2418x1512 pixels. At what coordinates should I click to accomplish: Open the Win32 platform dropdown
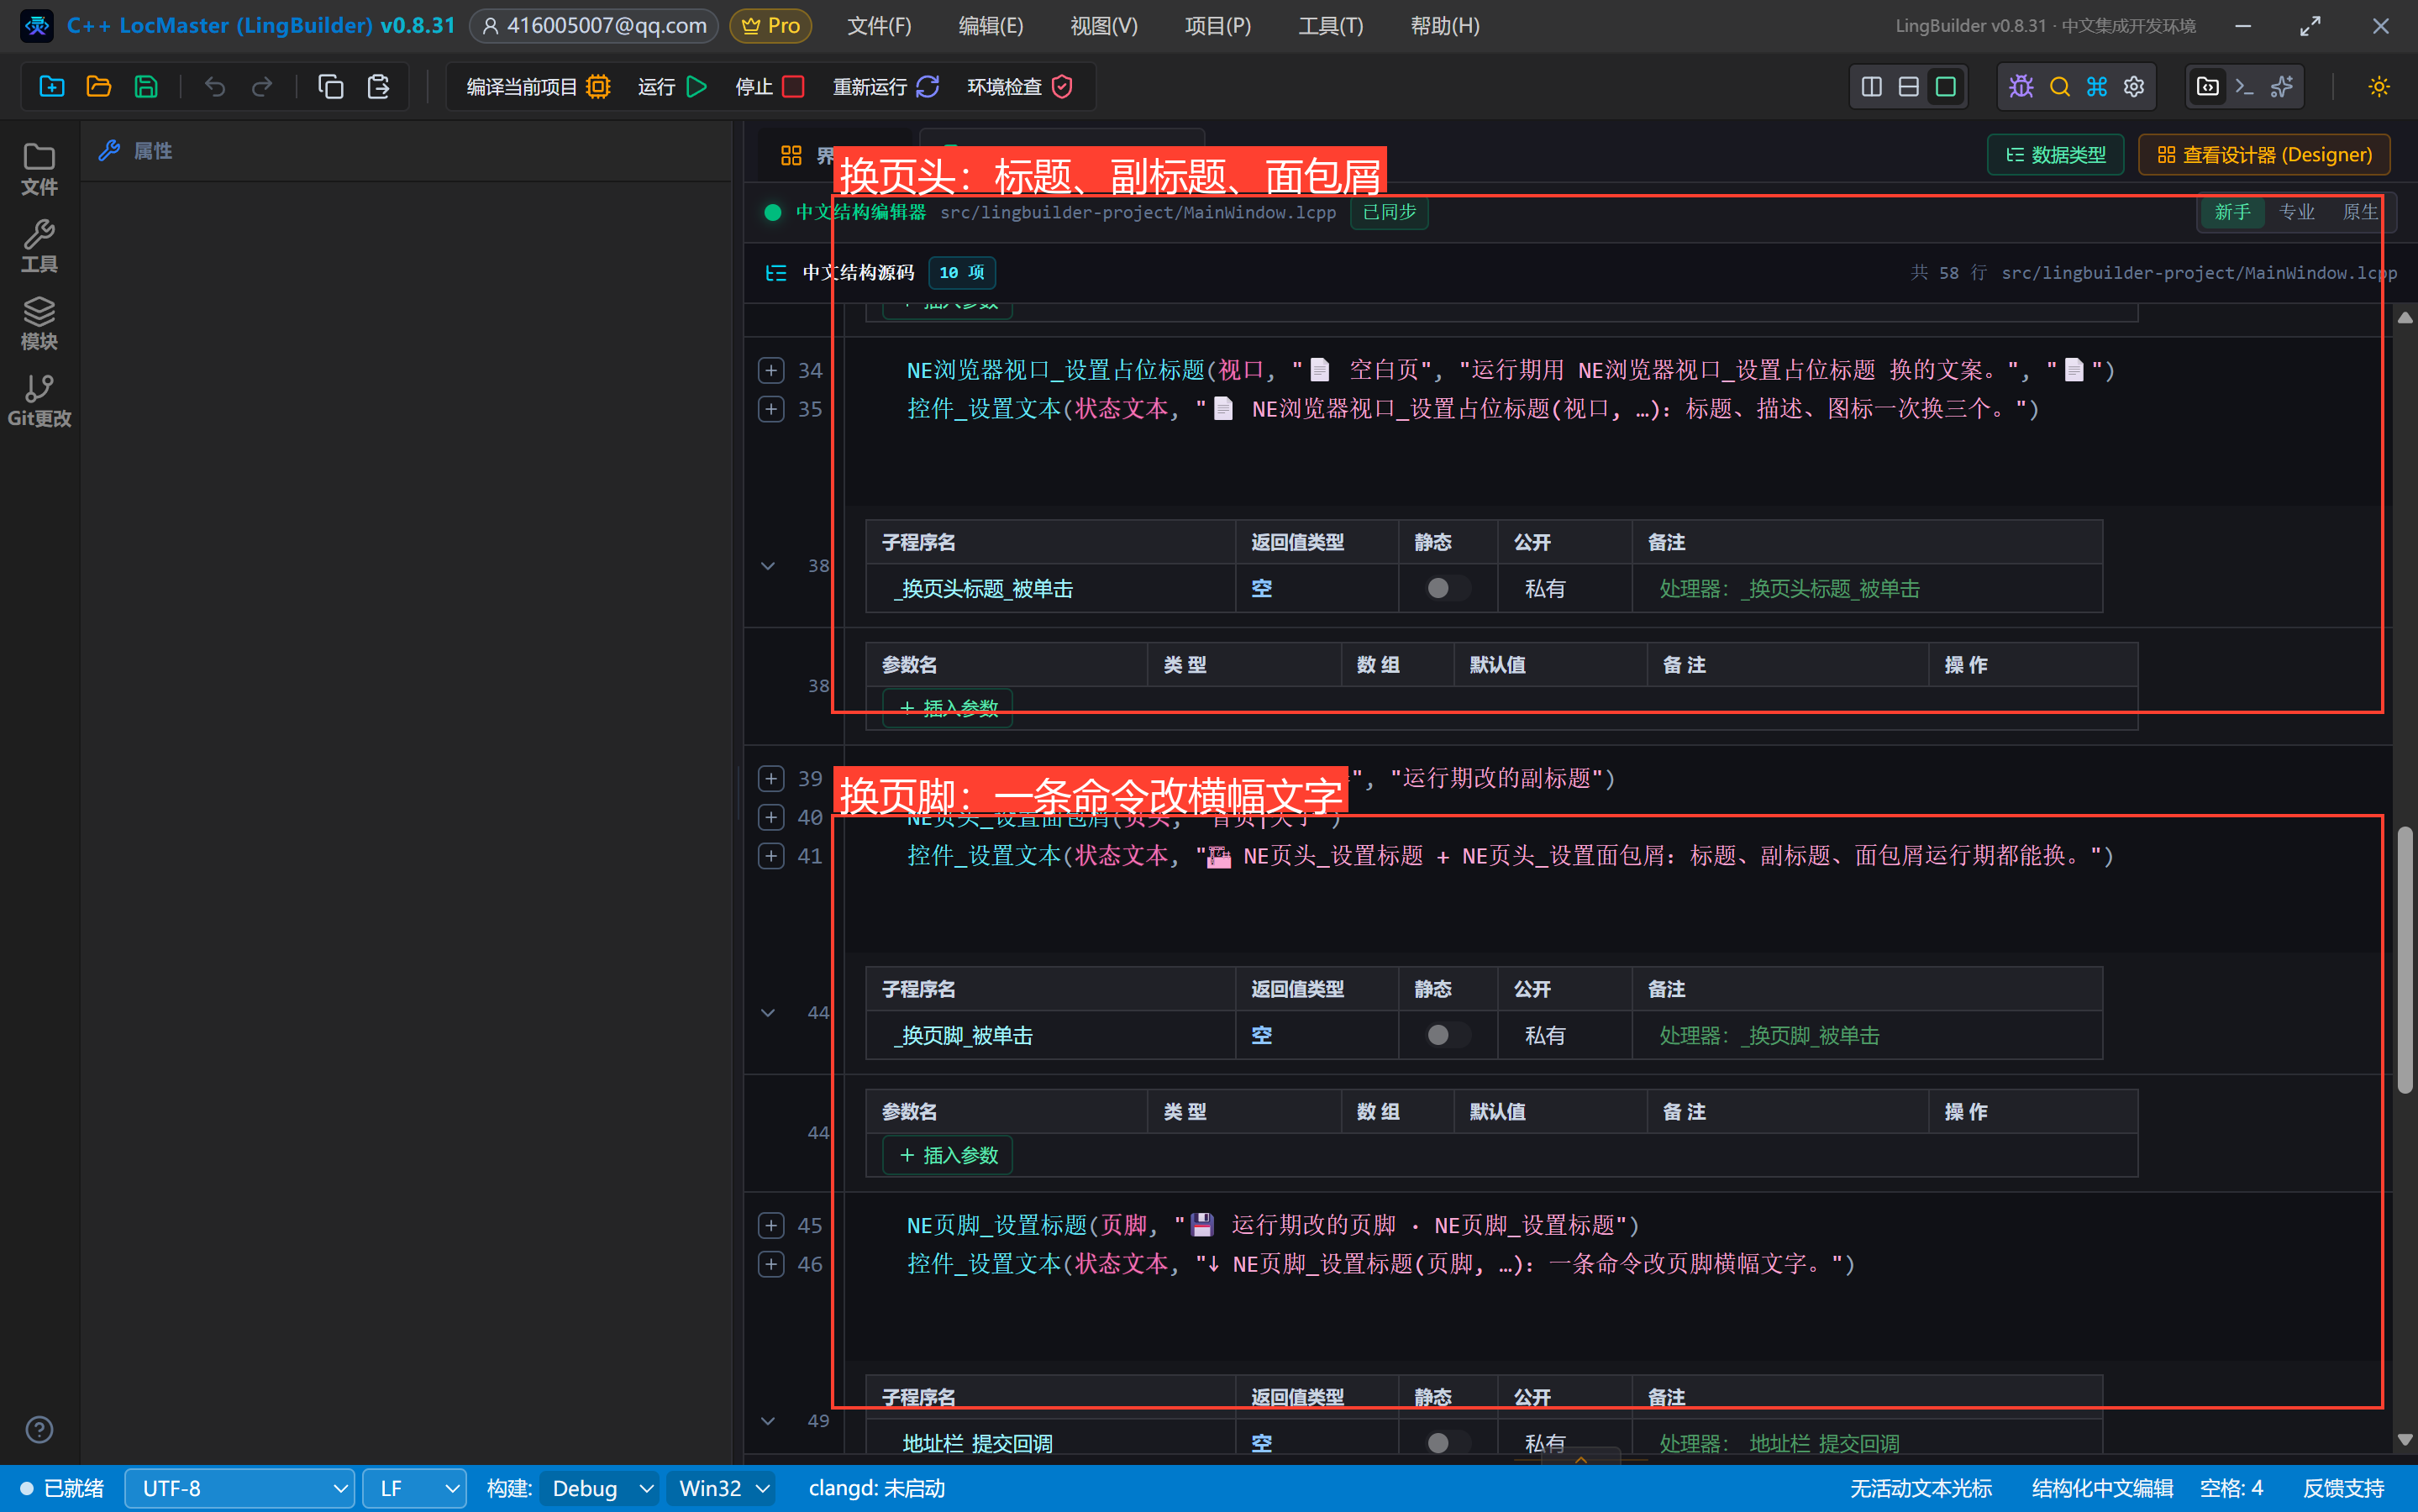pos(723,1488)
